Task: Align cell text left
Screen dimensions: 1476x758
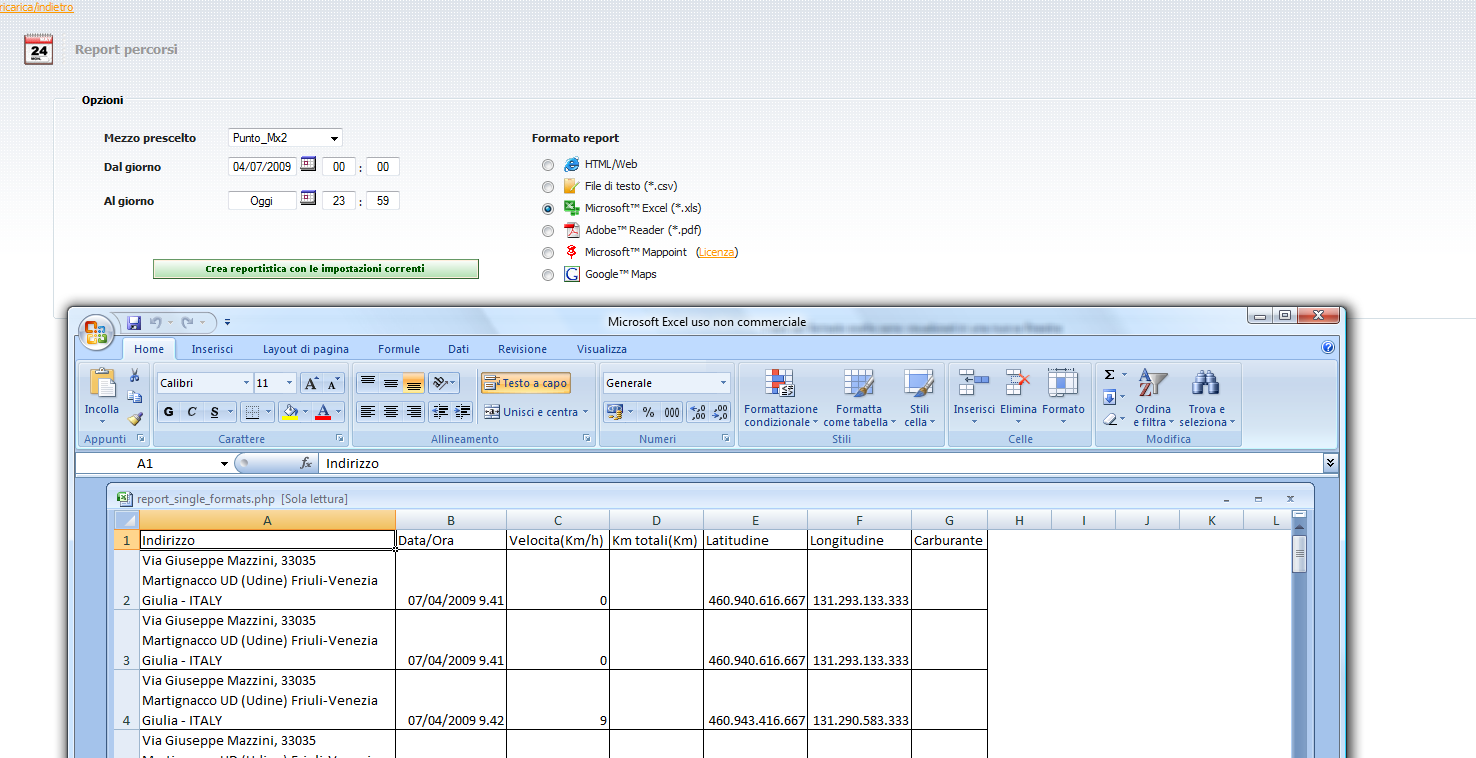Action: click(368, 412)
